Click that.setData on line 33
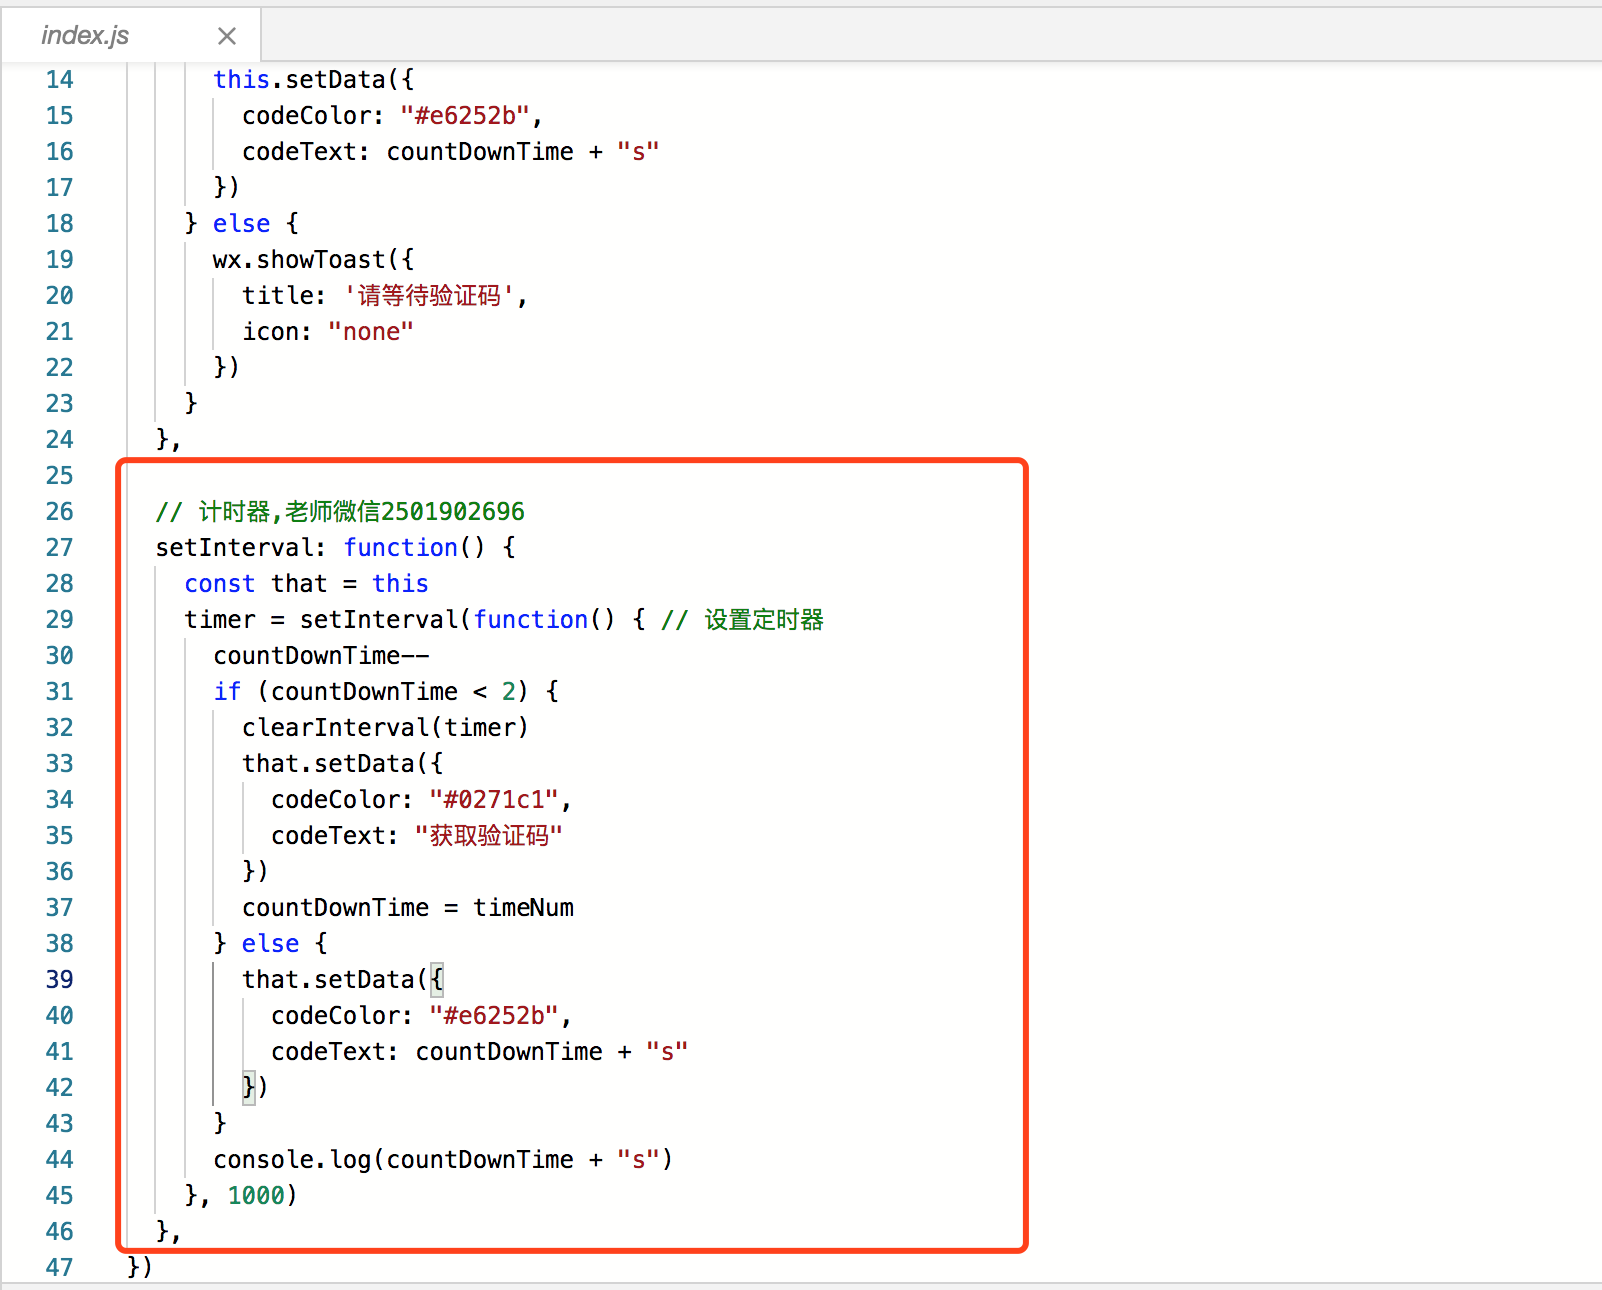 point(328,764)
